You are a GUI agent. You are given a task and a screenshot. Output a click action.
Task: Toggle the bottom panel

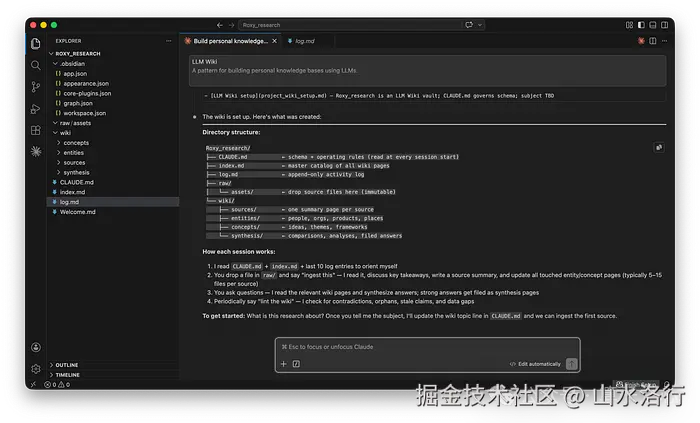pyautogui.click(x=653, y=25)
